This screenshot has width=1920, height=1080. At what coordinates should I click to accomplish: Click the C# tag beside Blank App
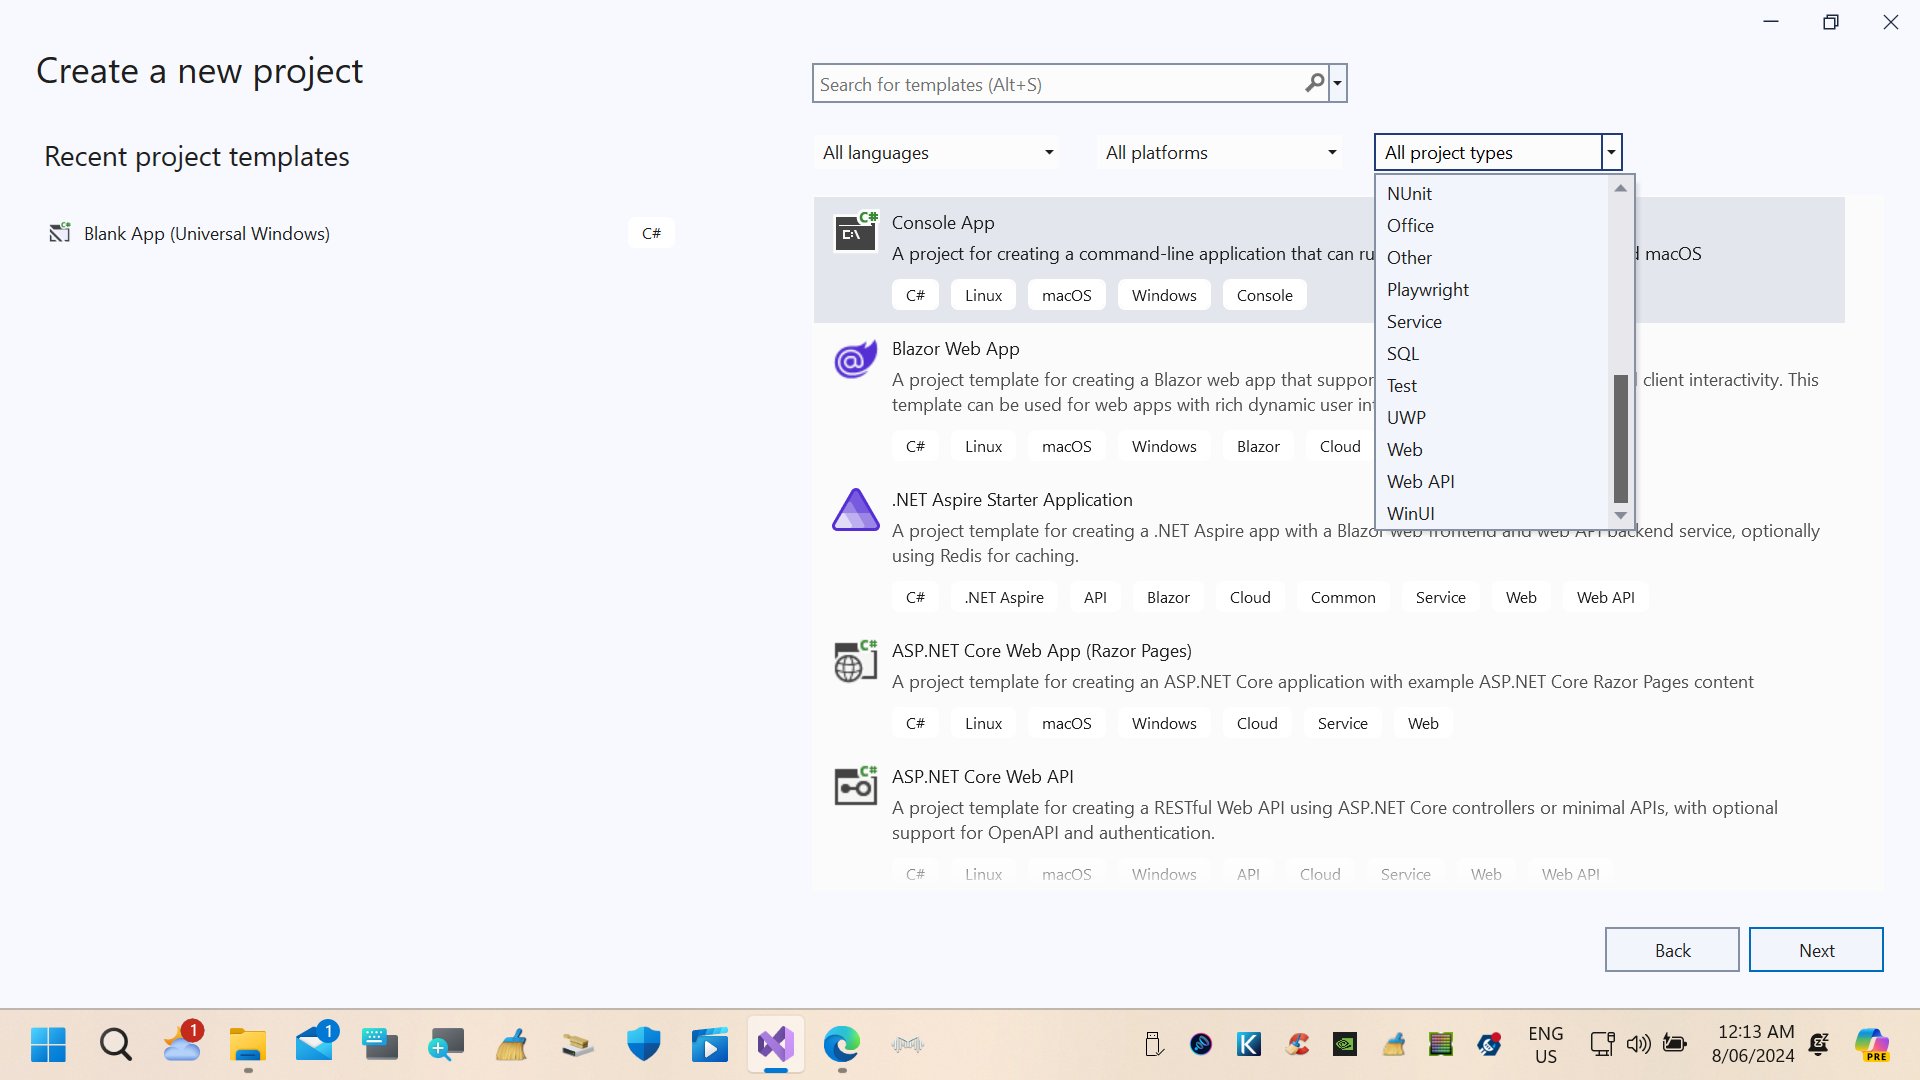[651, 233]
